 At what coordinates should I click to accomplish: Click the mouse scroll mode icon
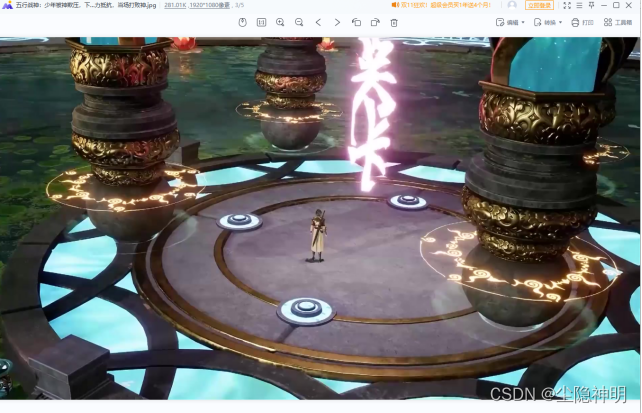click(242, 23)
